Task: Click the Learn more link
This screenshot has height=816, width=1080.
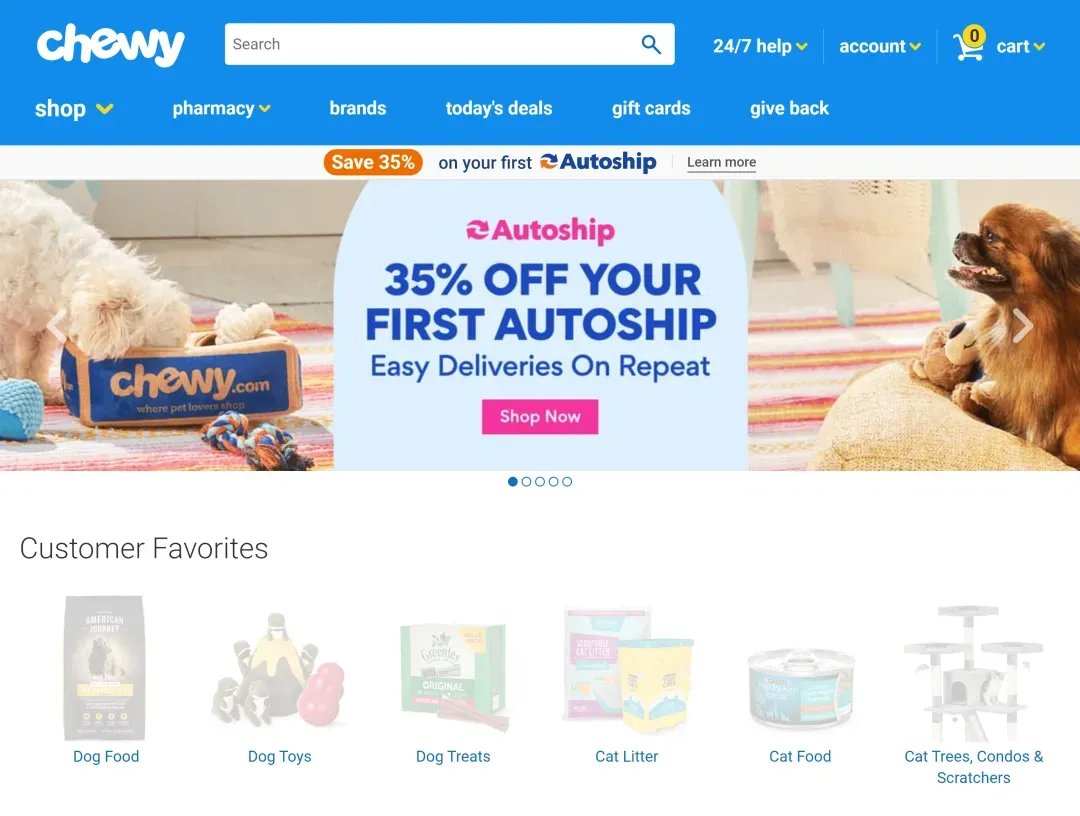Action: (721, 163)
